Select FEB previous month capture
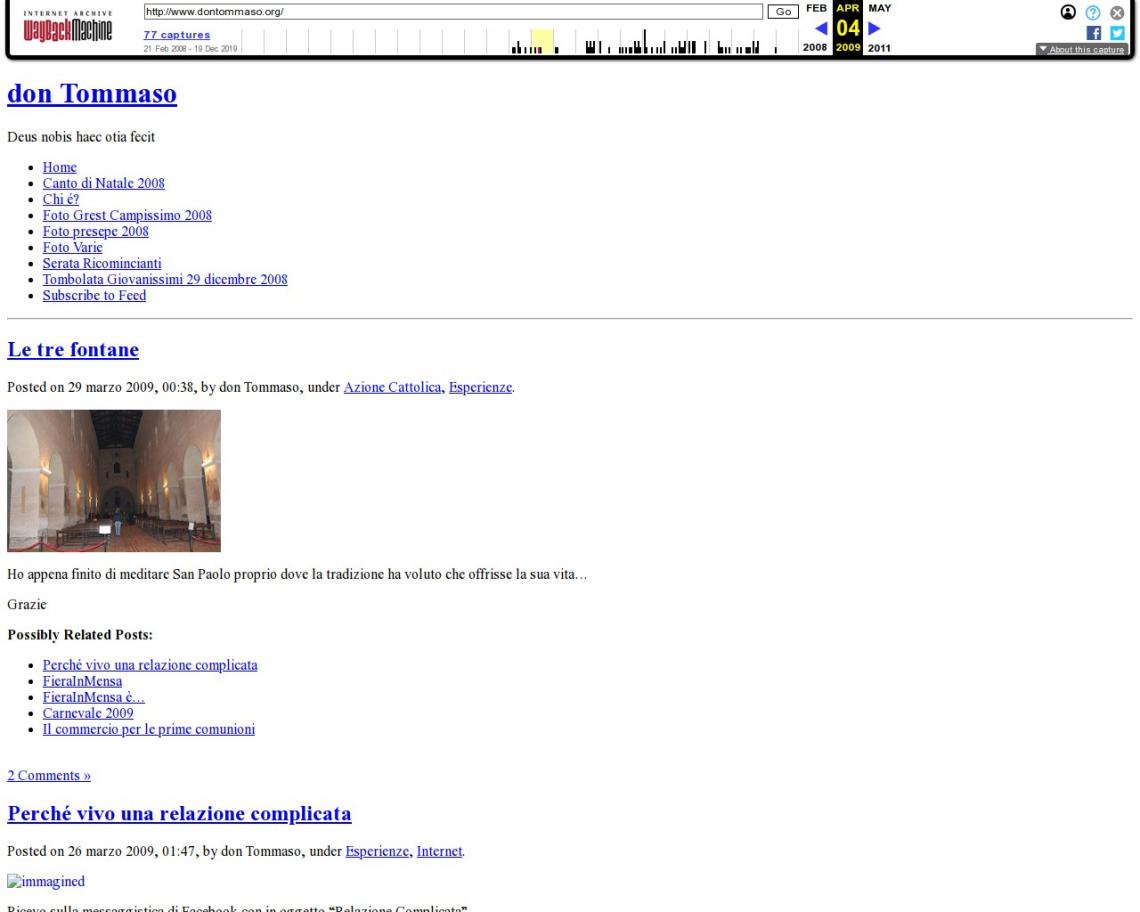Screen dimensions: 1140x912 click(816, 8)
